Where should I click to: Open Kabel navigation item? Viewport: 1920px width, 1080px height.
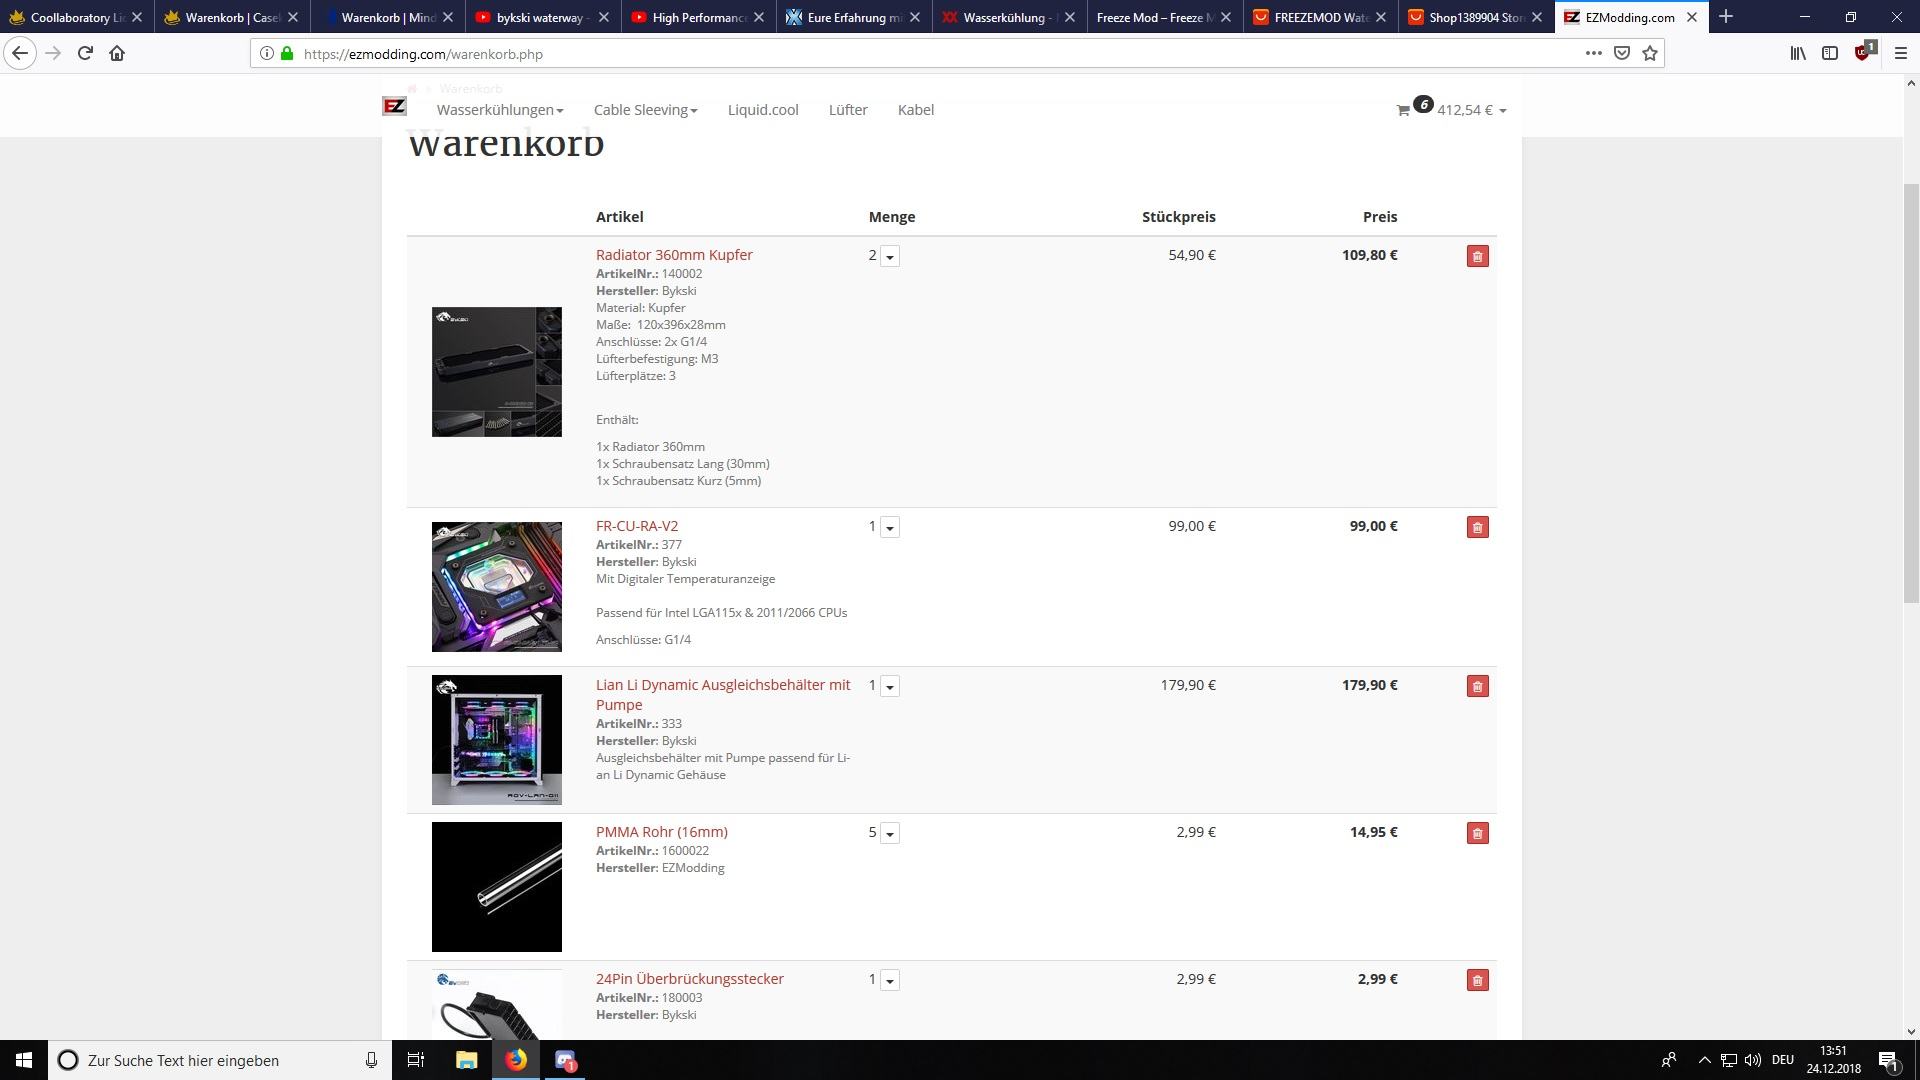coord(916,110)
